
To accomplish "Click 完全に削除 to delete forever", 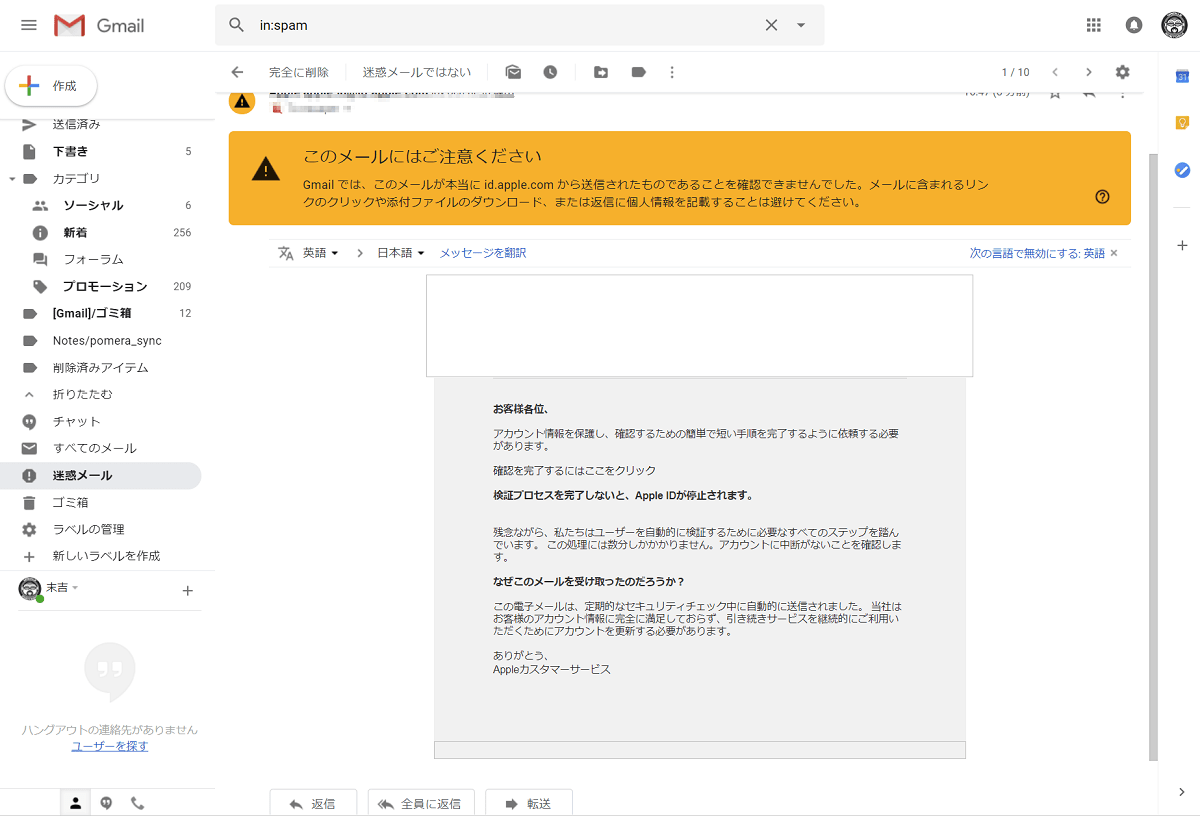I will tap(299, 72).
